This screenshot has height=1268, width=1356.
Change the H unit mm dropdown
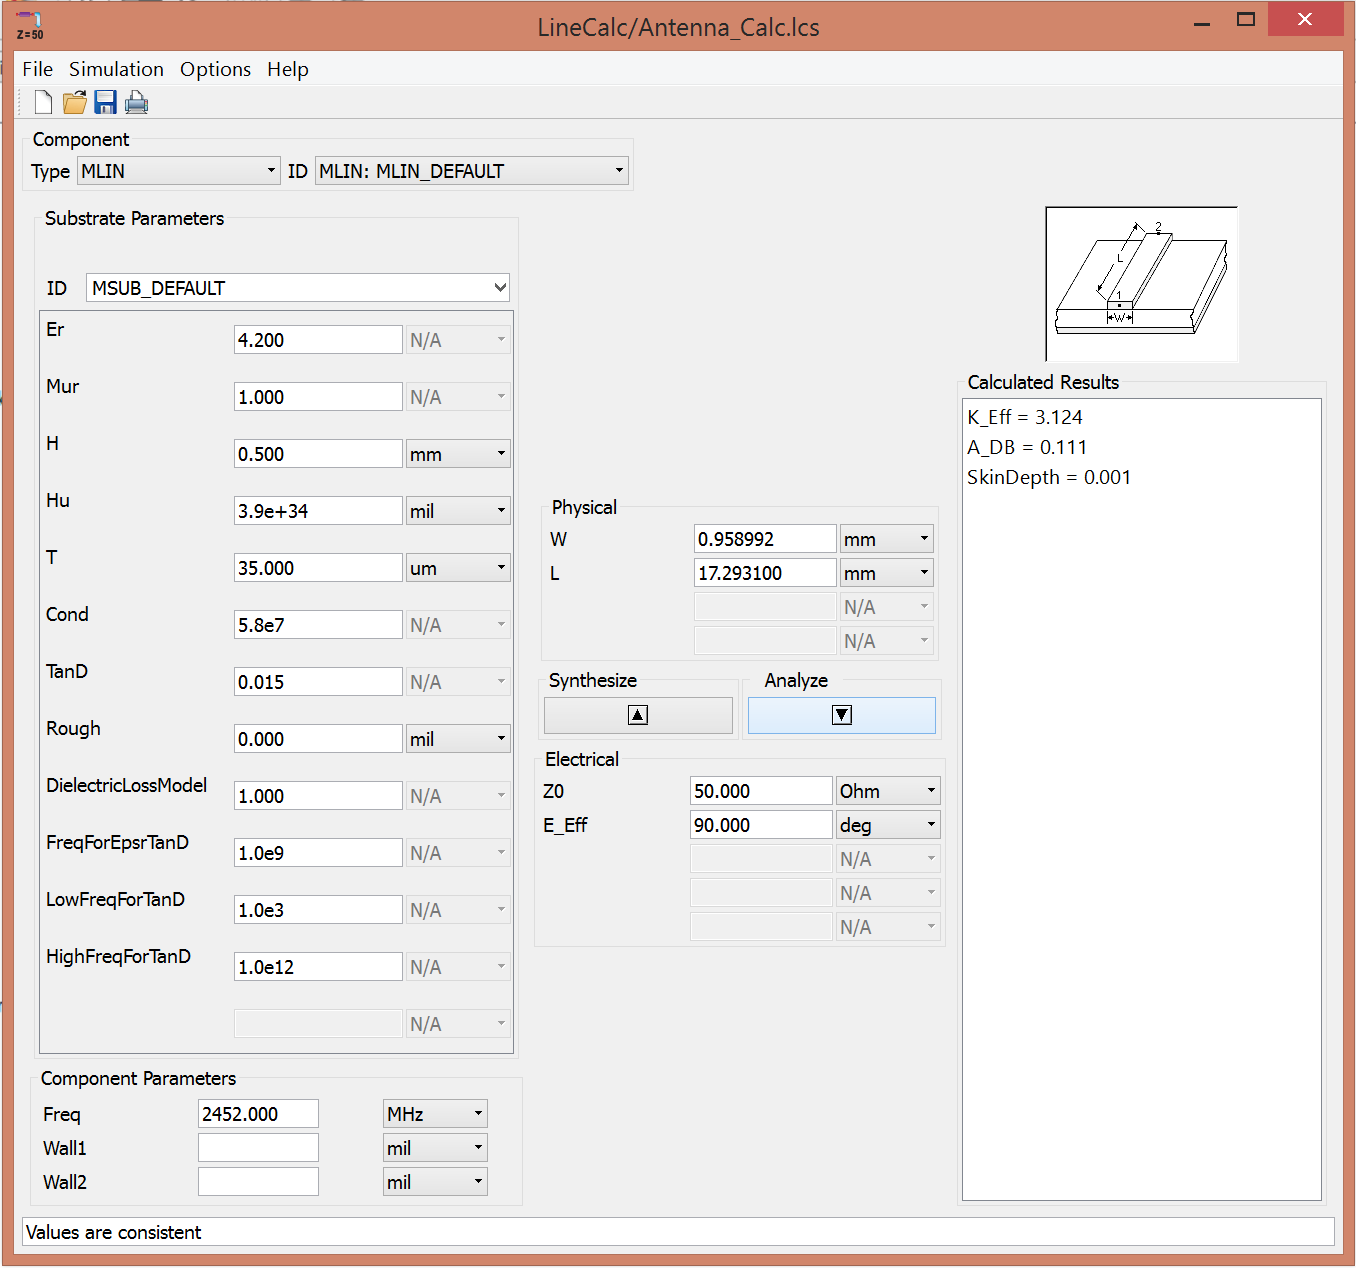tap(458, 454)
